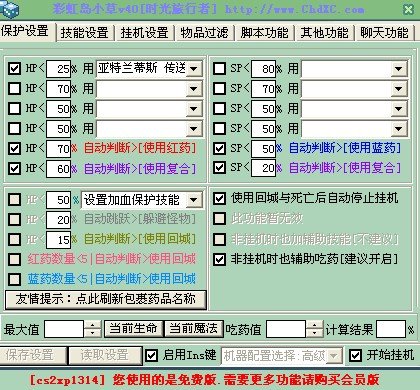
Task: Click the 当前生命 button
Action: (133, 328)
